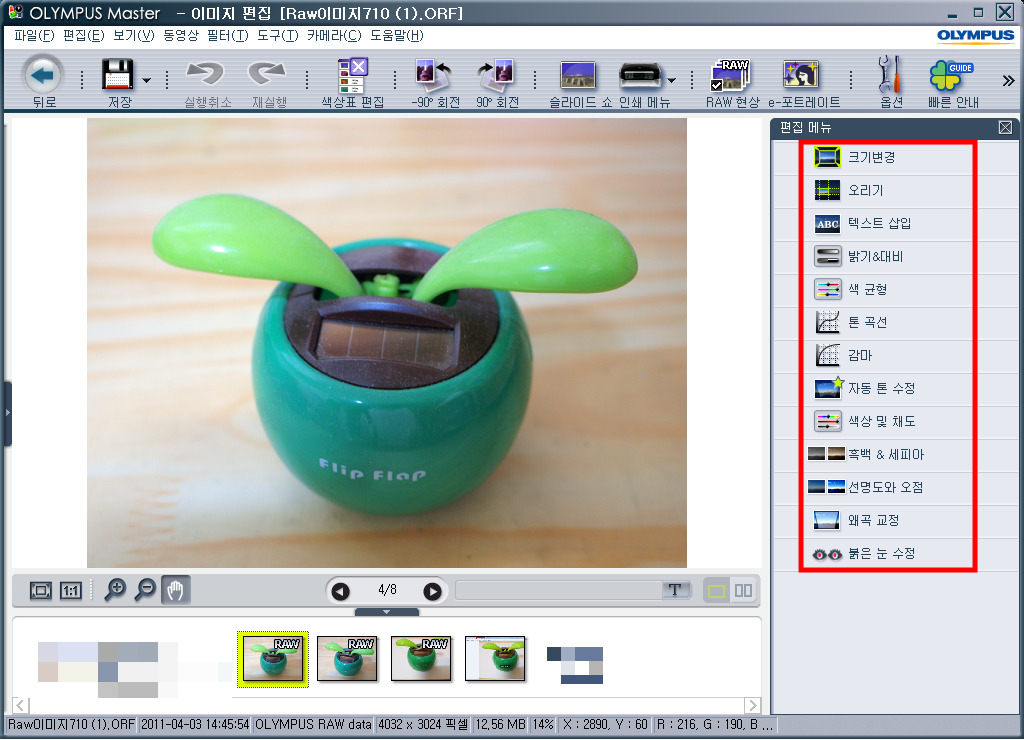Switch to dual image comparison view
Image resolution: width=1024 pixels, height=740 pixels.
tap(743, 590)
